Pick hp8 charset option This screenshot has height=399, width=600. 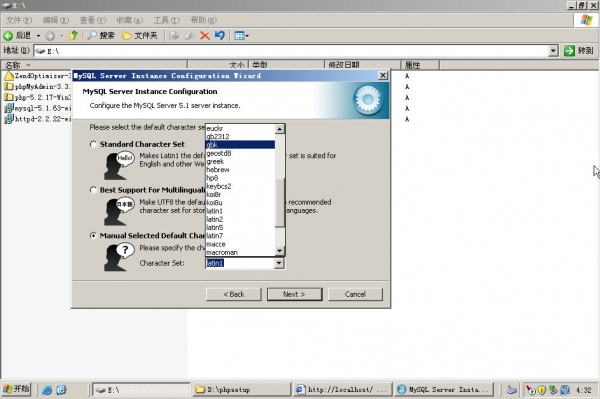tap(240, 178)
